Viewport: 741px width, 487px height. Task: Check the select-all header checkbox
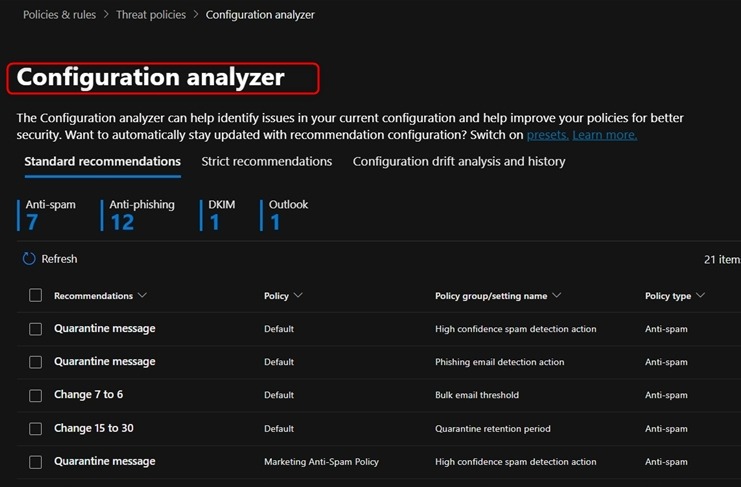(x=36, y=295)
